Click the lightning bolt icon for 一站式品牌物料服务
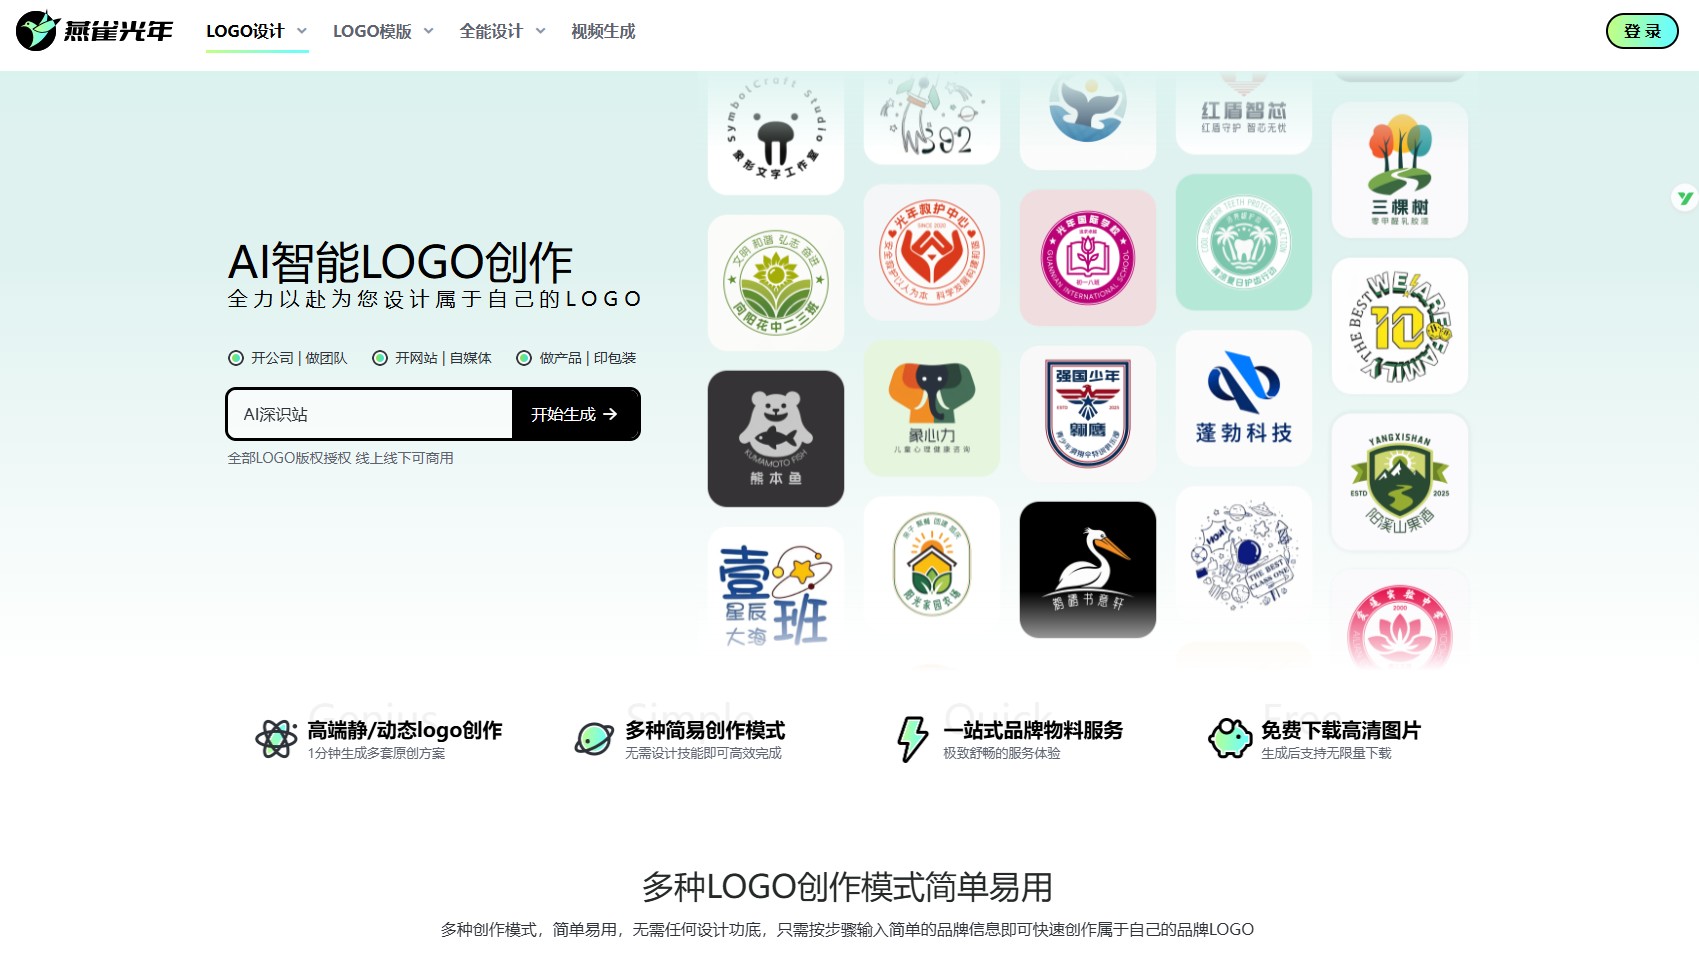1699x953 pixels. click(x=912, y=739)
